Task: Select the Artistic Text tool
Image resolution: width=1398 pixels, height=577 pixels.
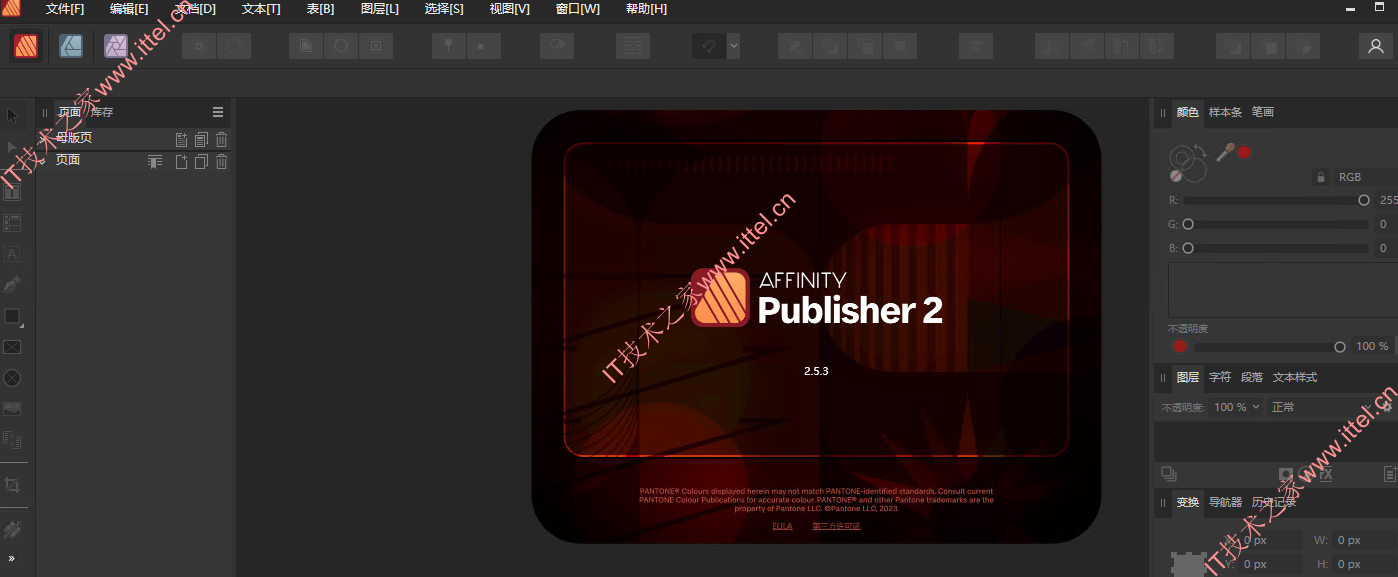Action: [x=13, y=254]
